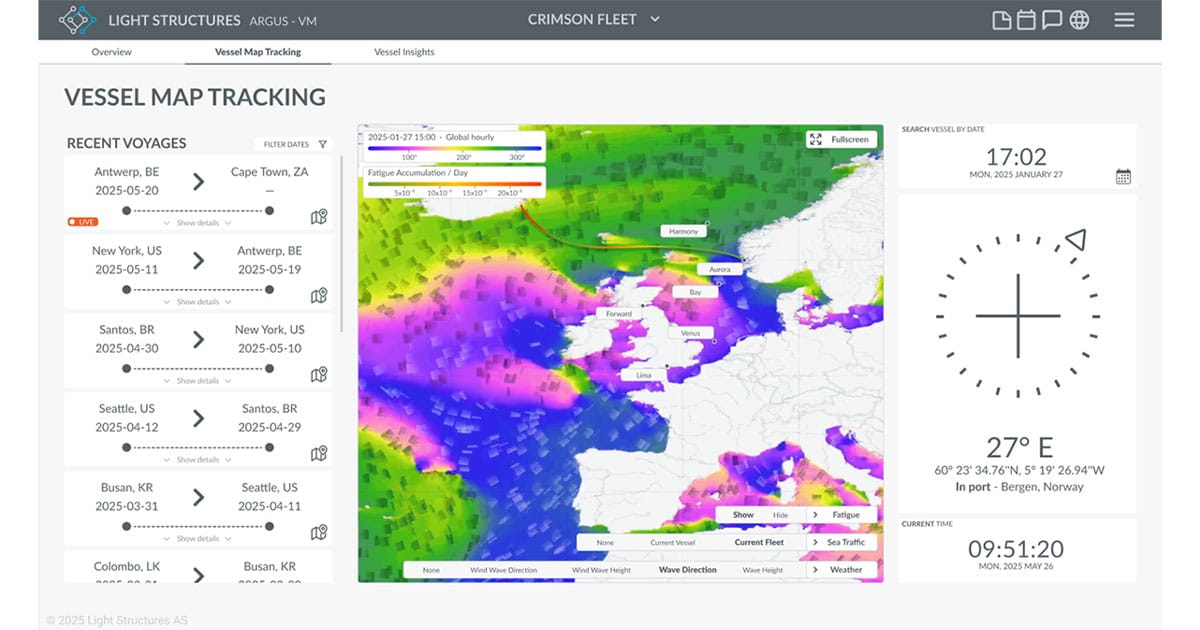Open the hamburger menu icon
This screenshot has width=1200, height=630.
click(1124, 19)
